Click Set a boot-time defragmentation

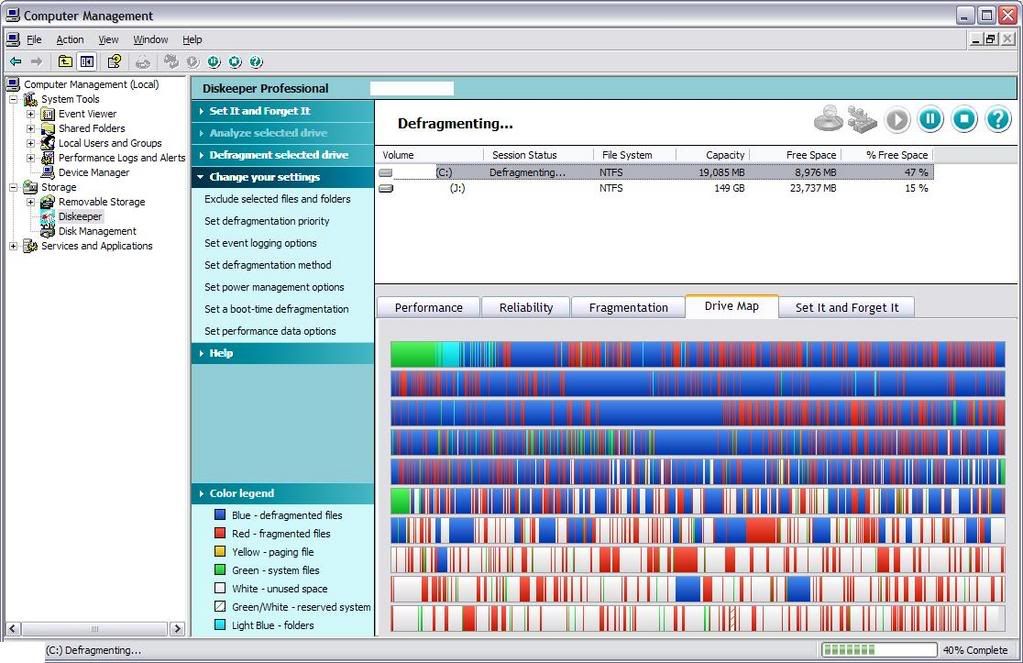tap(277, 309)
